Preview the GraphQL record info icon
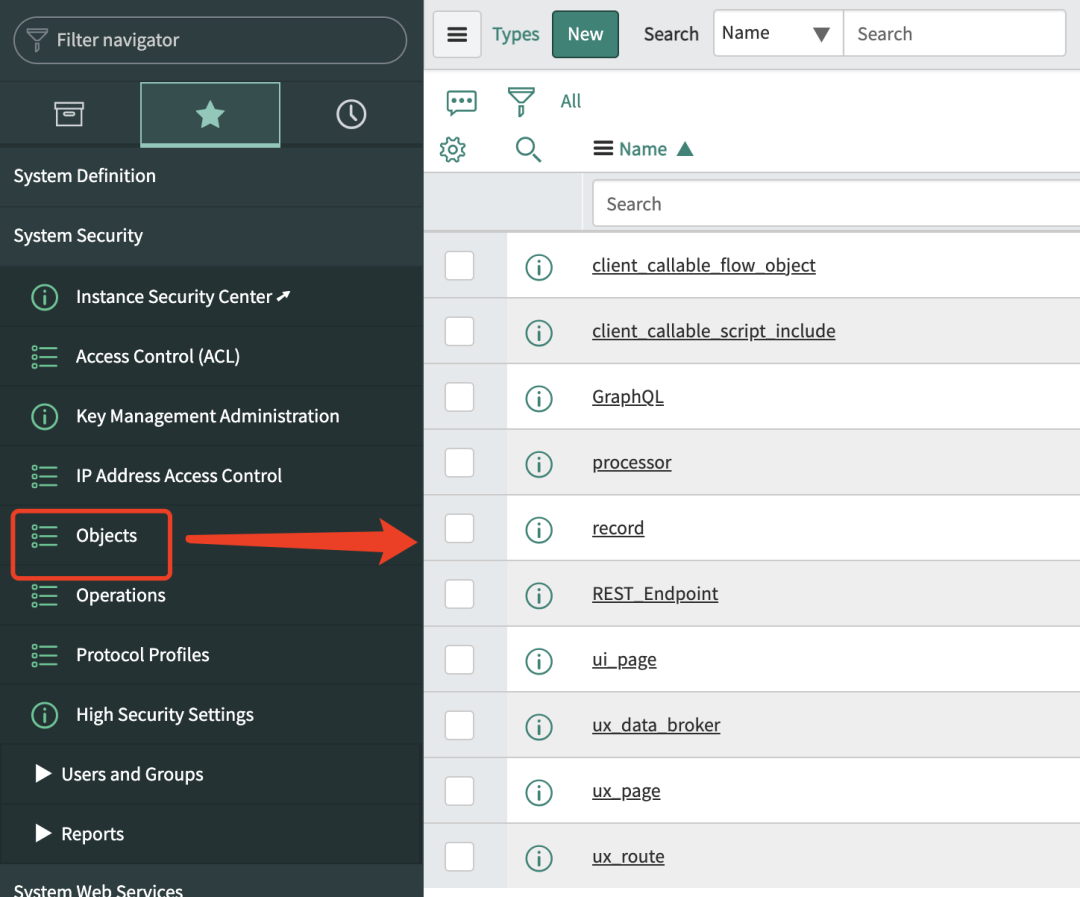Screen dimensions: 1080x897 click(x=539, y=398)
